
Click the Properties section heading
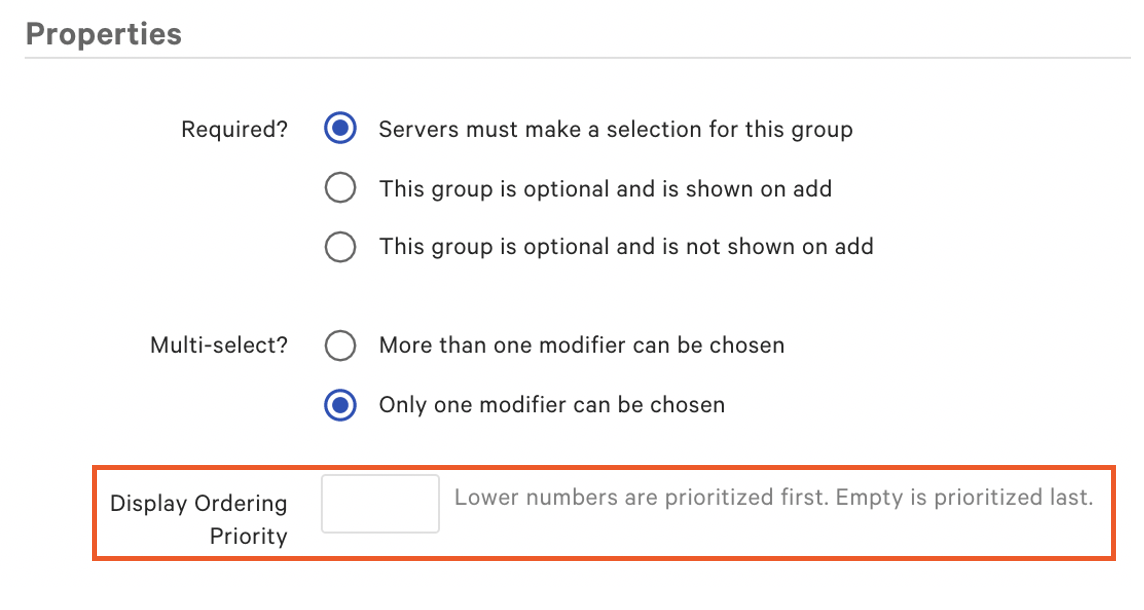103,33
